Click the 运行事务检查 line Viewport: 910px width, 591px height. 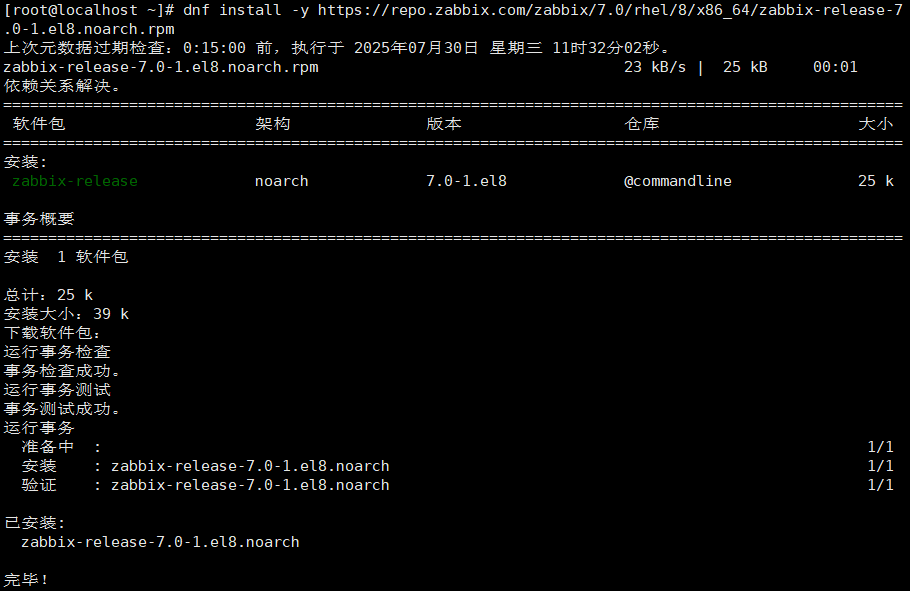pyautogui.click(x=57, y=352)
